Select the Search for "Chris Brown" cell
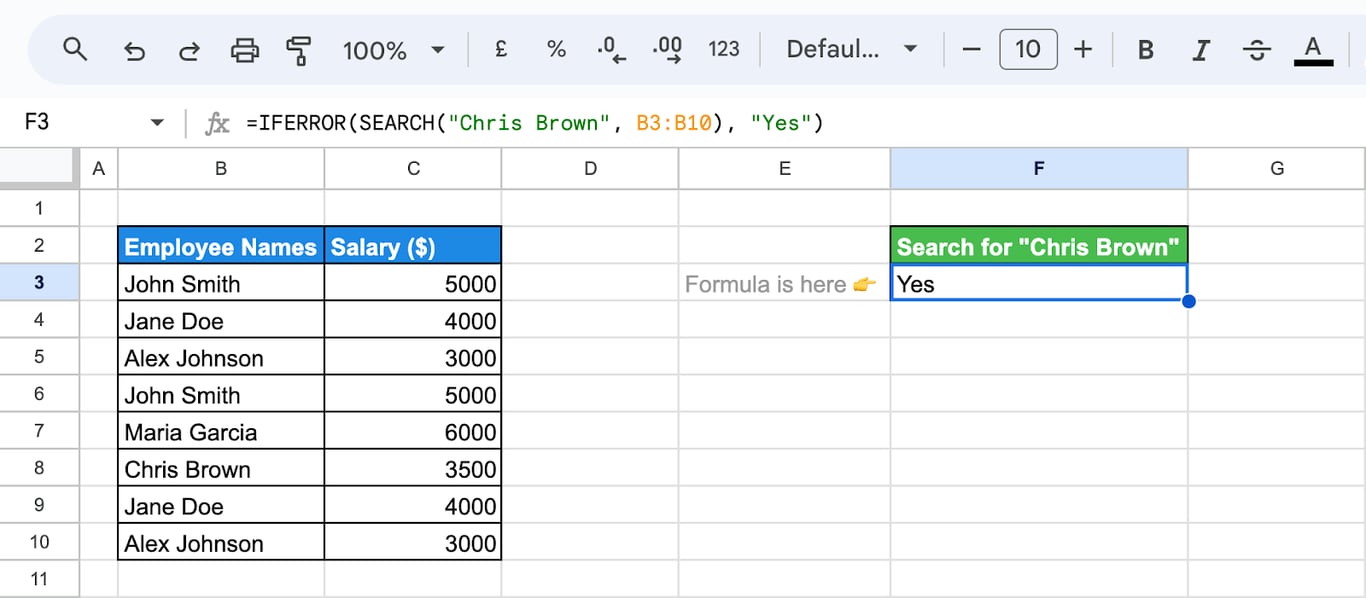Viewport: 1366px width, 598px height. (x=1039, y=246)
